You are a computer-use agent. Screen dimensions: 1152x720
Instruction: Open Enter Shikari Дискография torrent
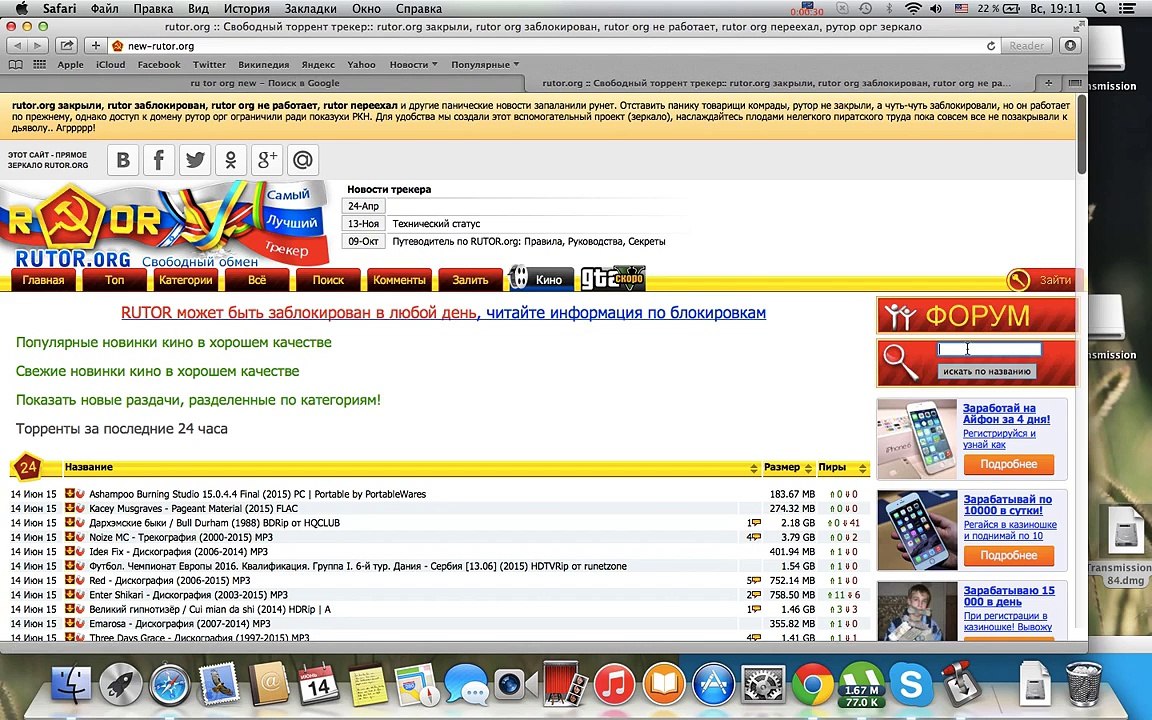tap(188, 595)
